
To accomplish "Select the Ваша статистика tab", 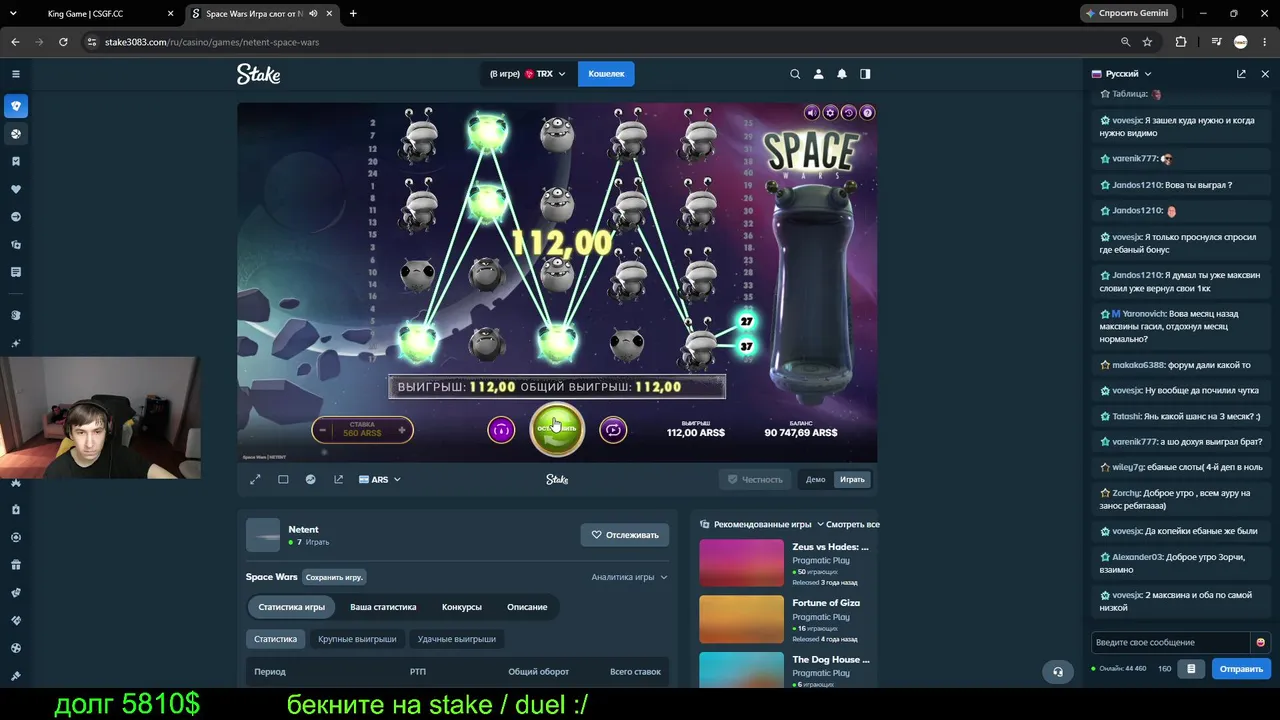I will (383, 607).
